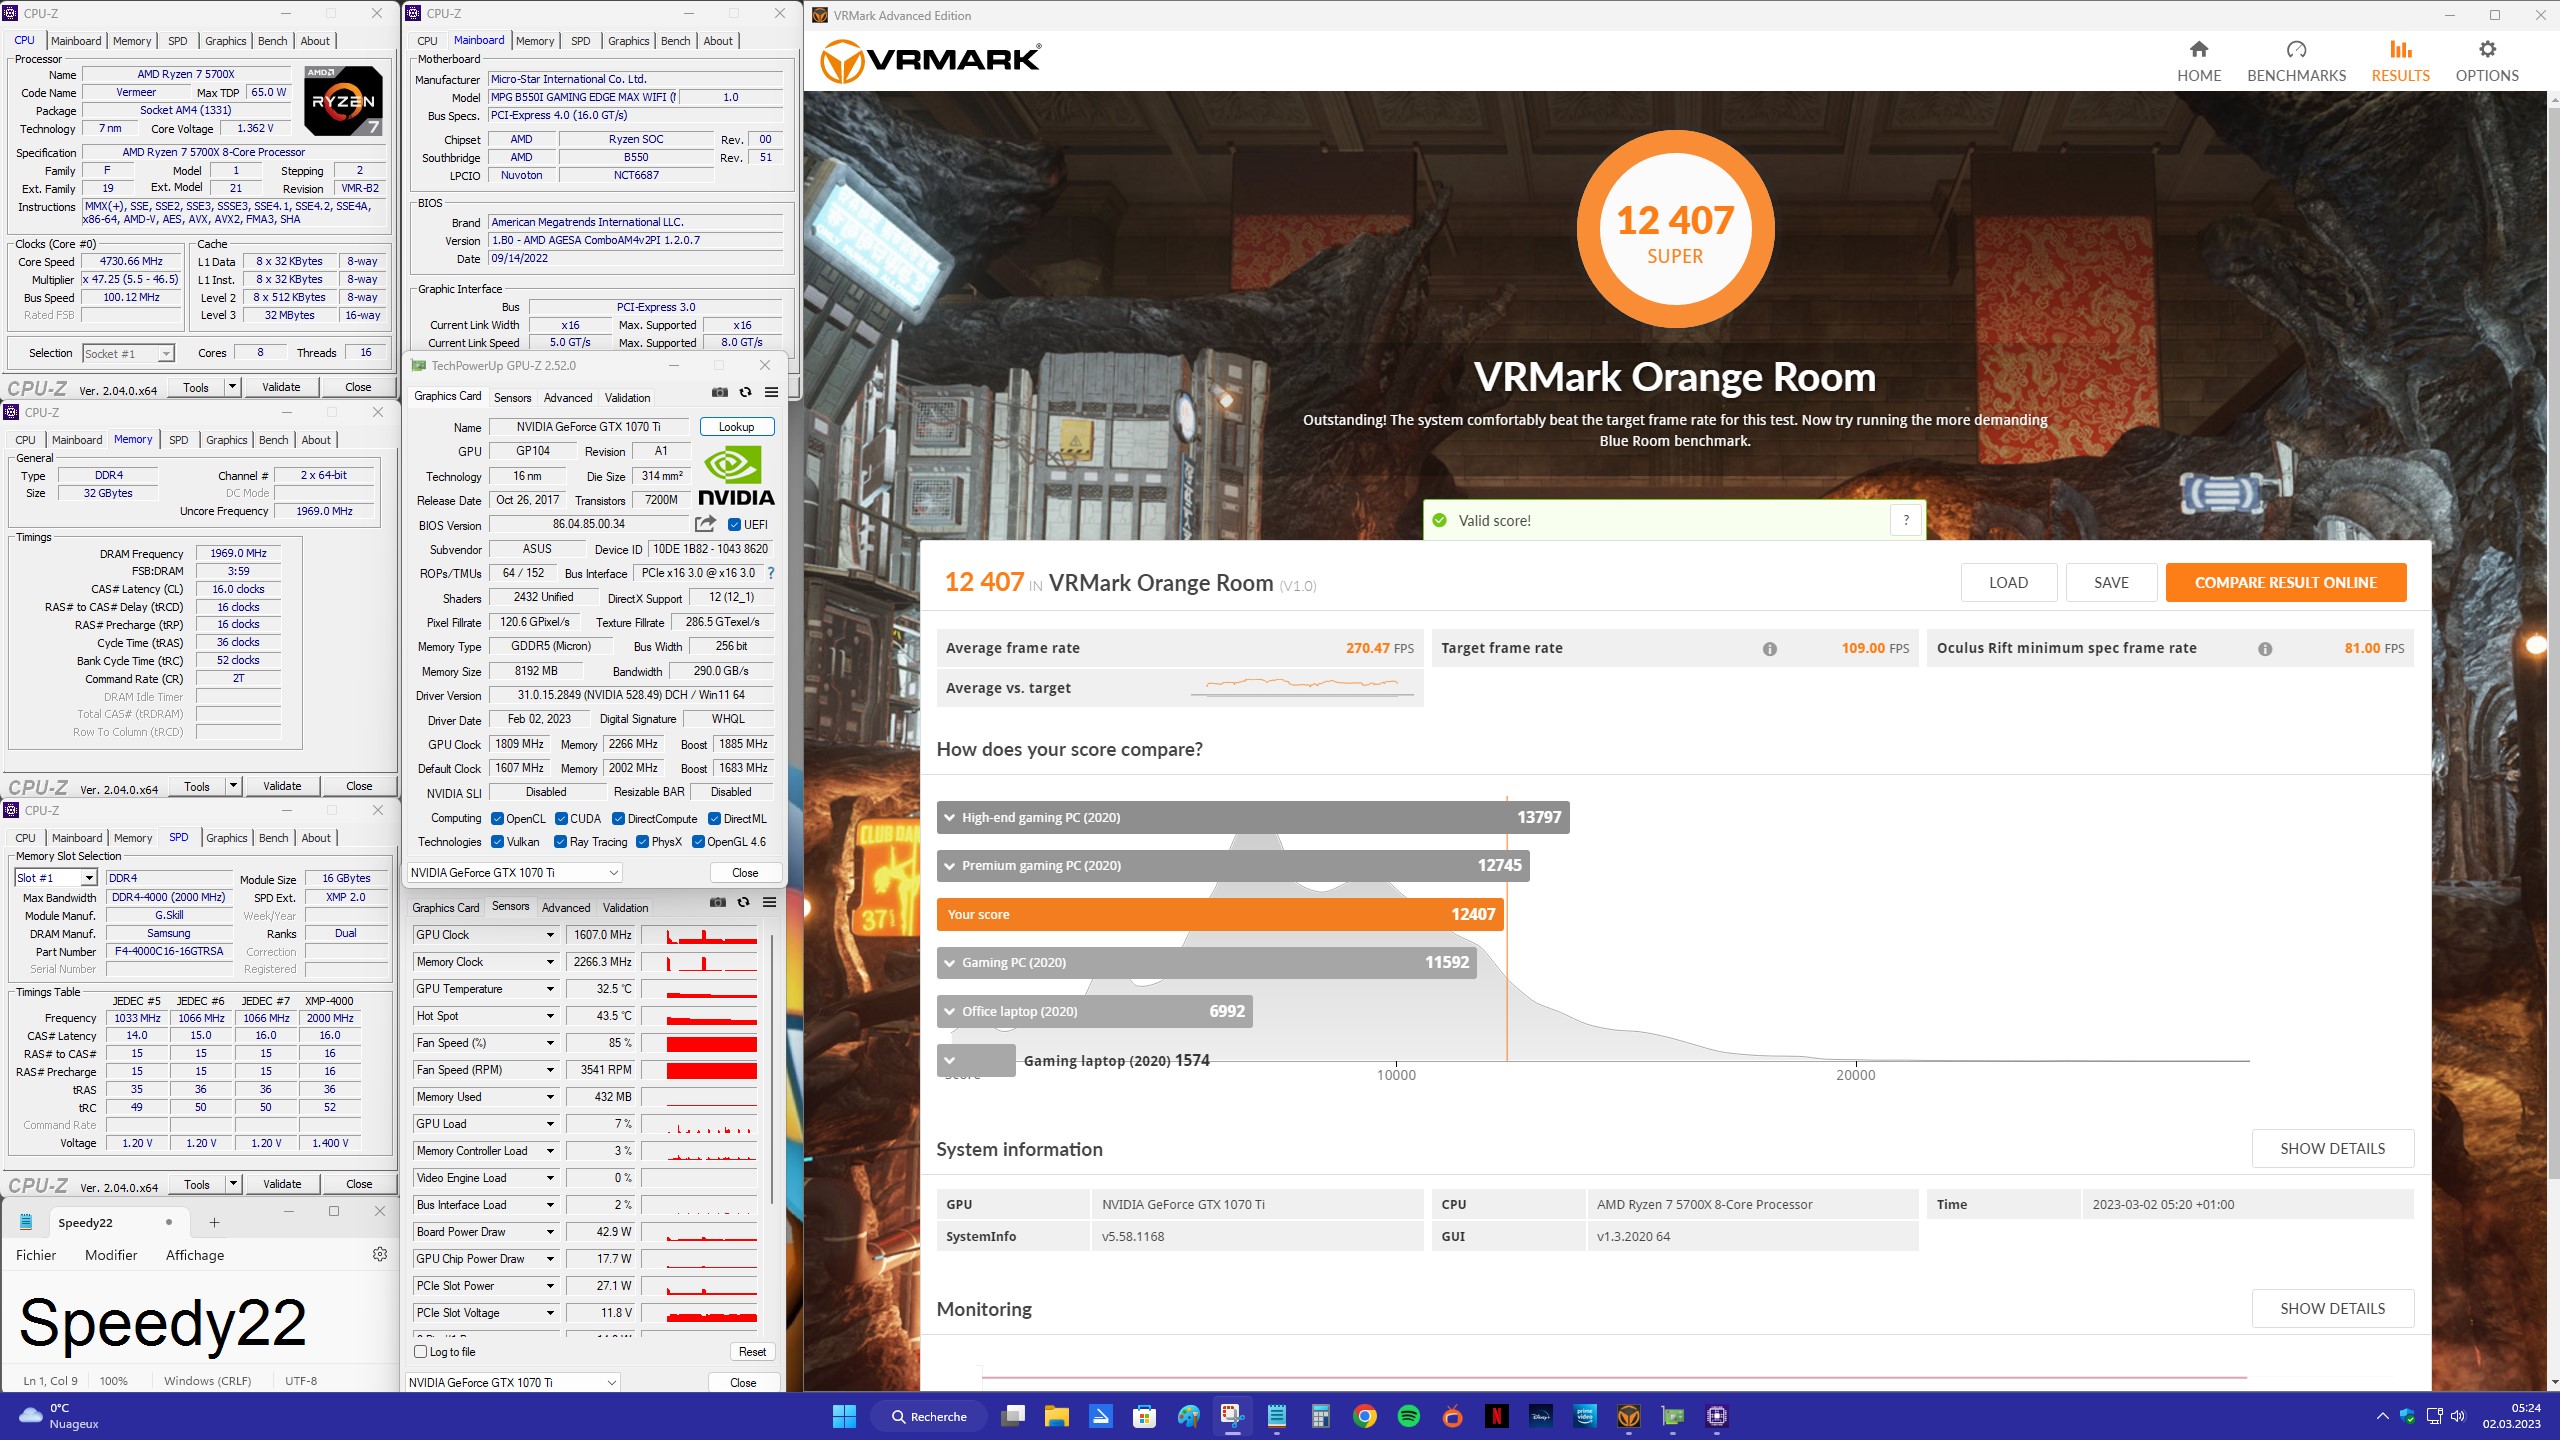Viewport: 2560px width, 1440px height.
Task: Open Fan Speed (RPM) sensor dropdown arrow
Action: (550, 1070)
